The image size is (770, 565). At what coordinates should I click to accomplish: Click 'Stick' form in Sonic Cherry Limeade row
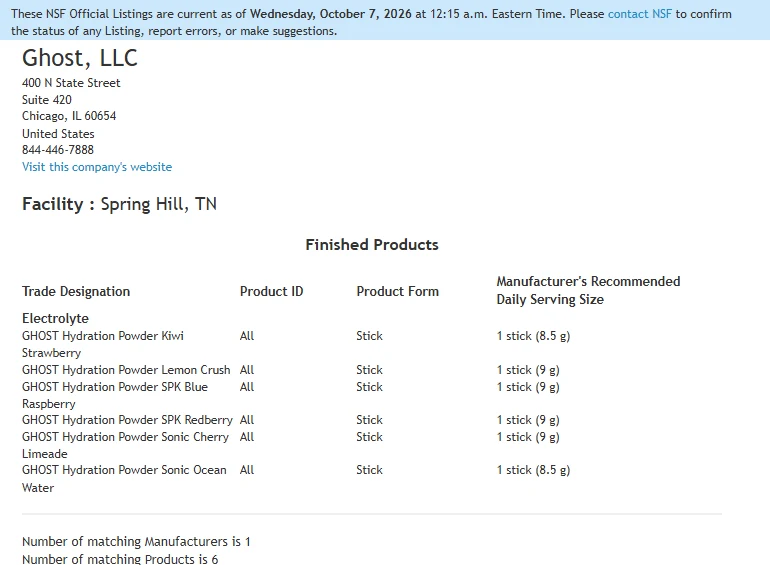tap(369, 437)
